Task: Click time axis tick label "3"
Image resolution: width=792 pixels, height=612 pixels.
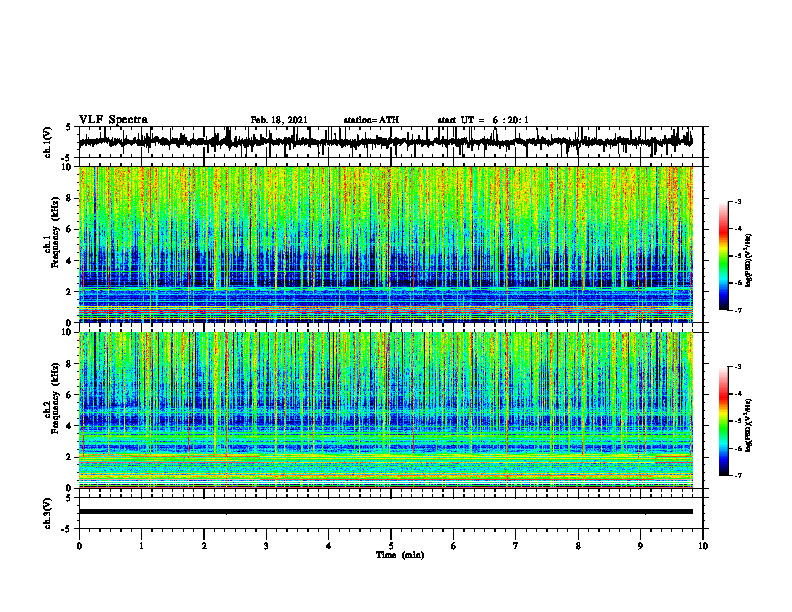Action: pos(266,546)
